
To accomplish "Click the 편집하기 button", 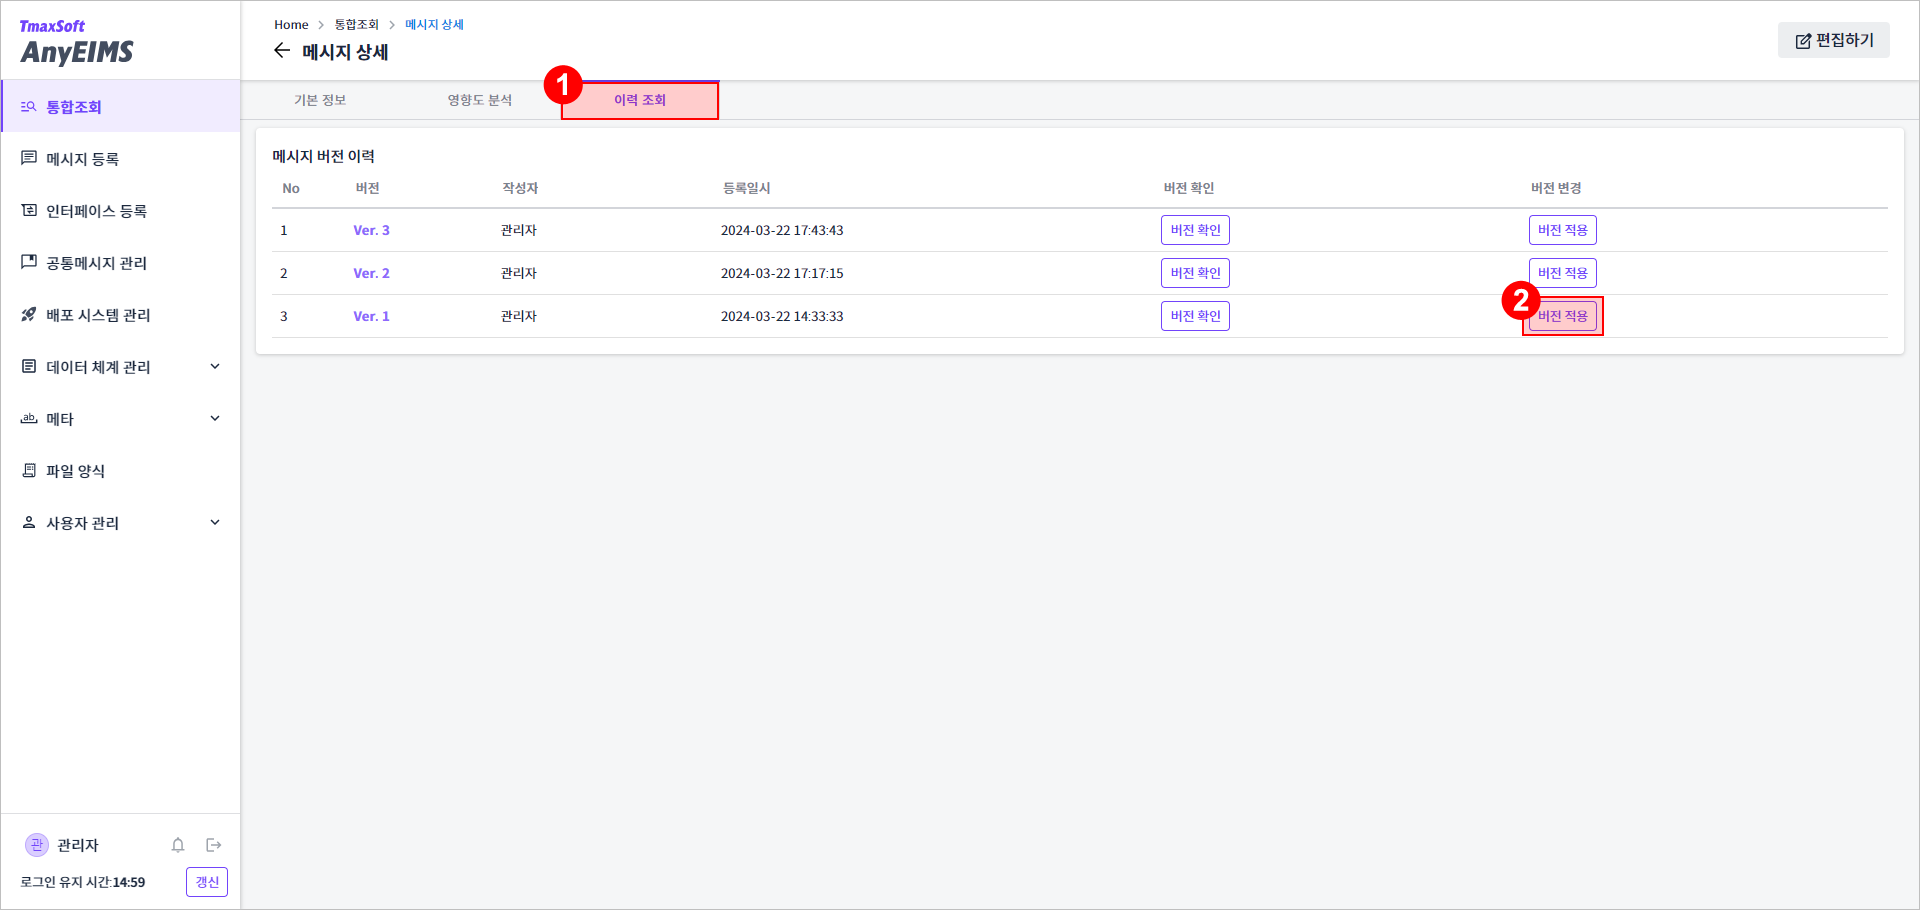I will point(1834,40).
